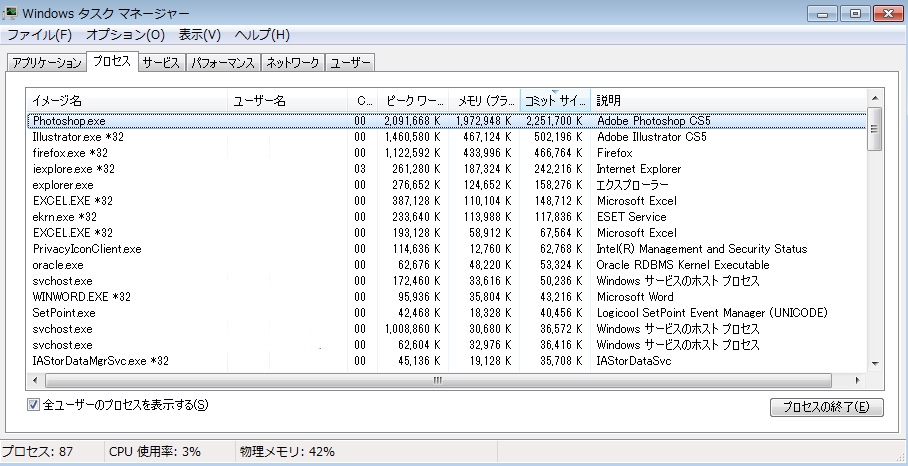908x466 pixels.
Task: Click the Task Manager title bar icon
Action: (x=9, y=13)
